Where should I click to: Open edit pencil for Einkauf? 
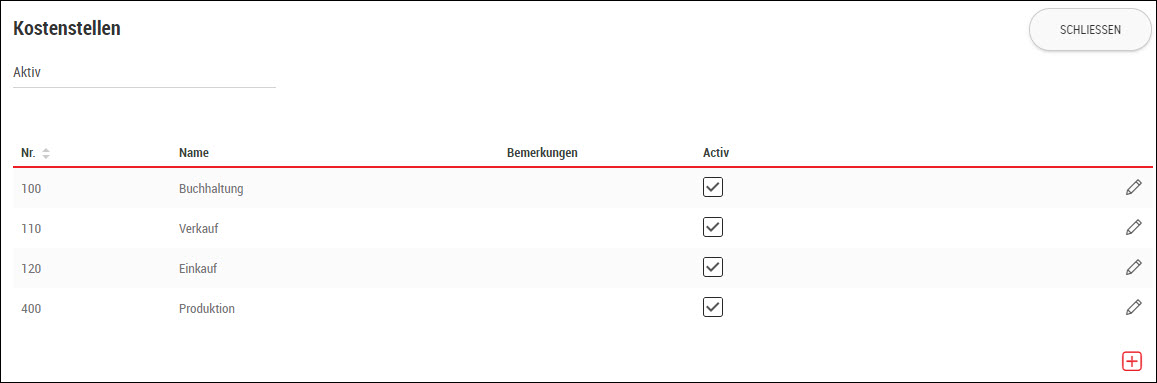1133,267
